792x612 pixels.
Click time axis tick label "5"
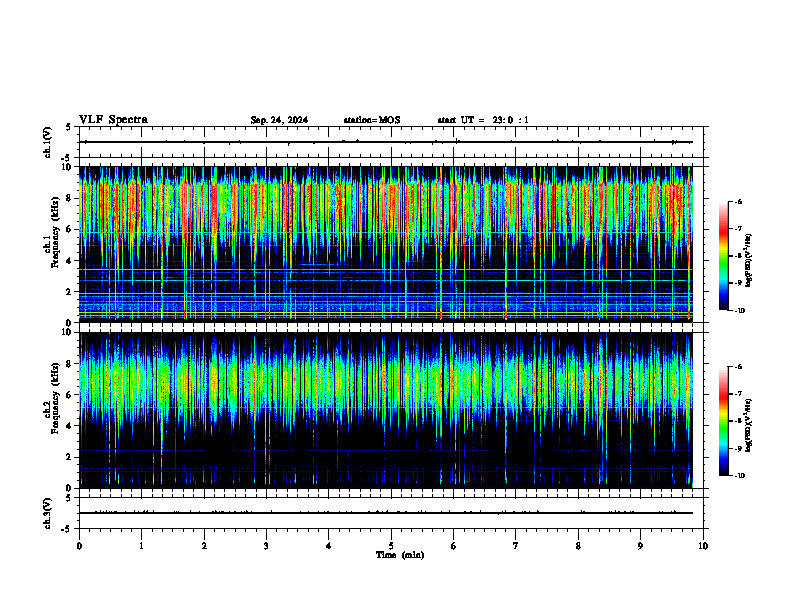coord(391,546)
